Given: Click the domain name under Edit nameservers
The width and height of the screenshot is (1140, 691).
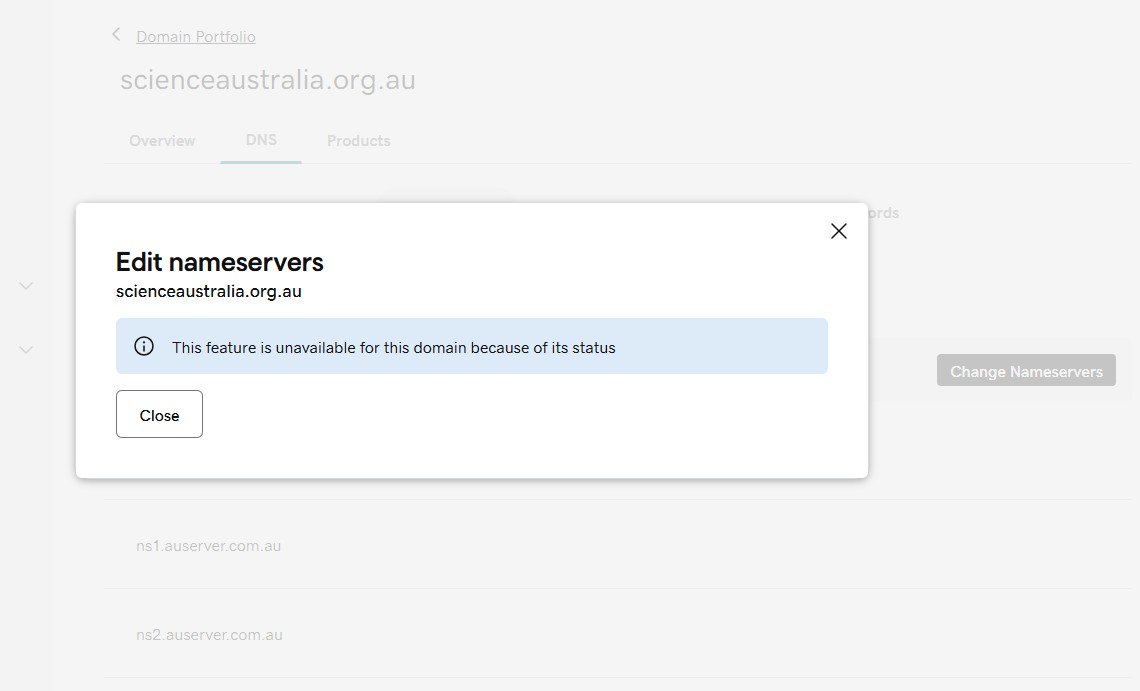Looking at the screenshot, I should [x=208, y=292].
